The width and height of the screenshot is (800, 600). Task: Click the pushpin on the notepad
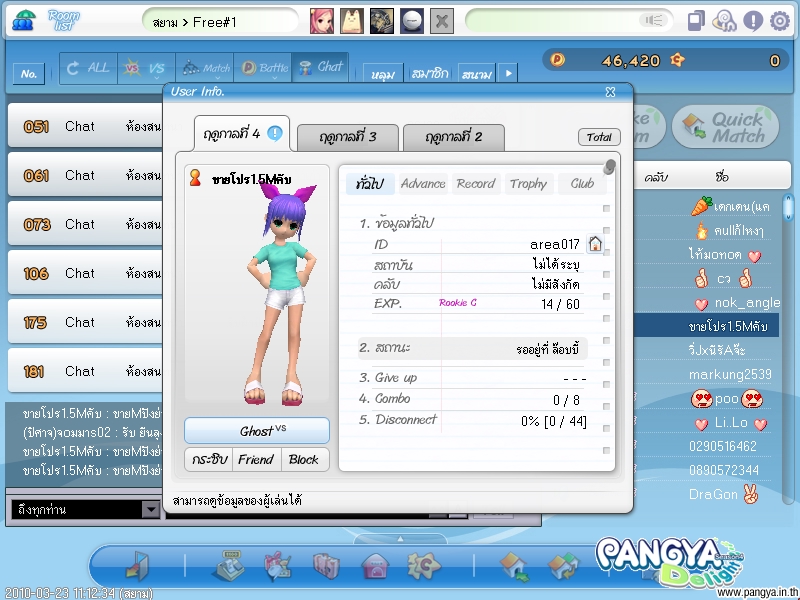(609, 166)
